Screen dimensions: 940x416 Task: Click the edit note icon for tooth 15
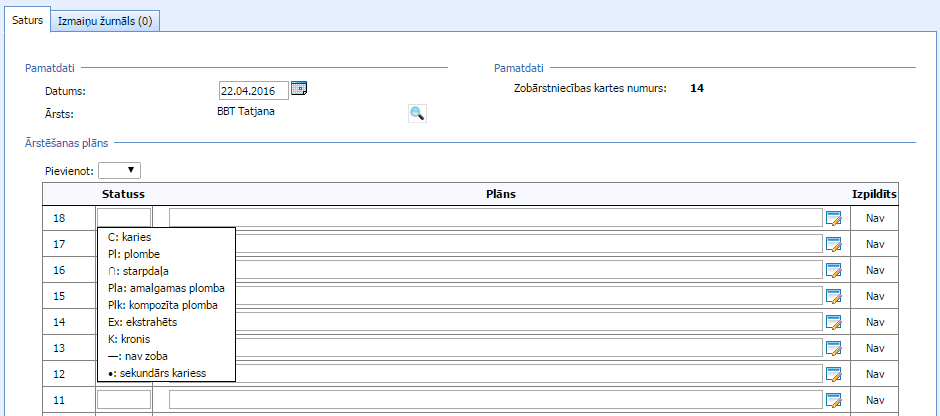click(x=834, y=296)
